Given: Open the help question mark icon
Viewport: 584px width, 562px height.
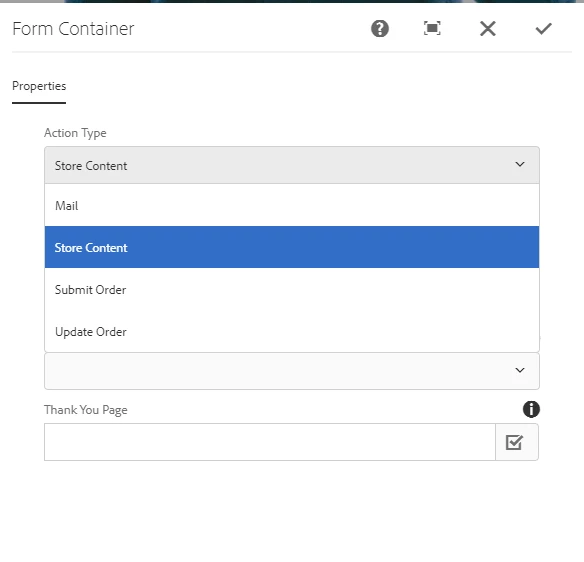Looking at the screenshot, I should tap(380, 29).
